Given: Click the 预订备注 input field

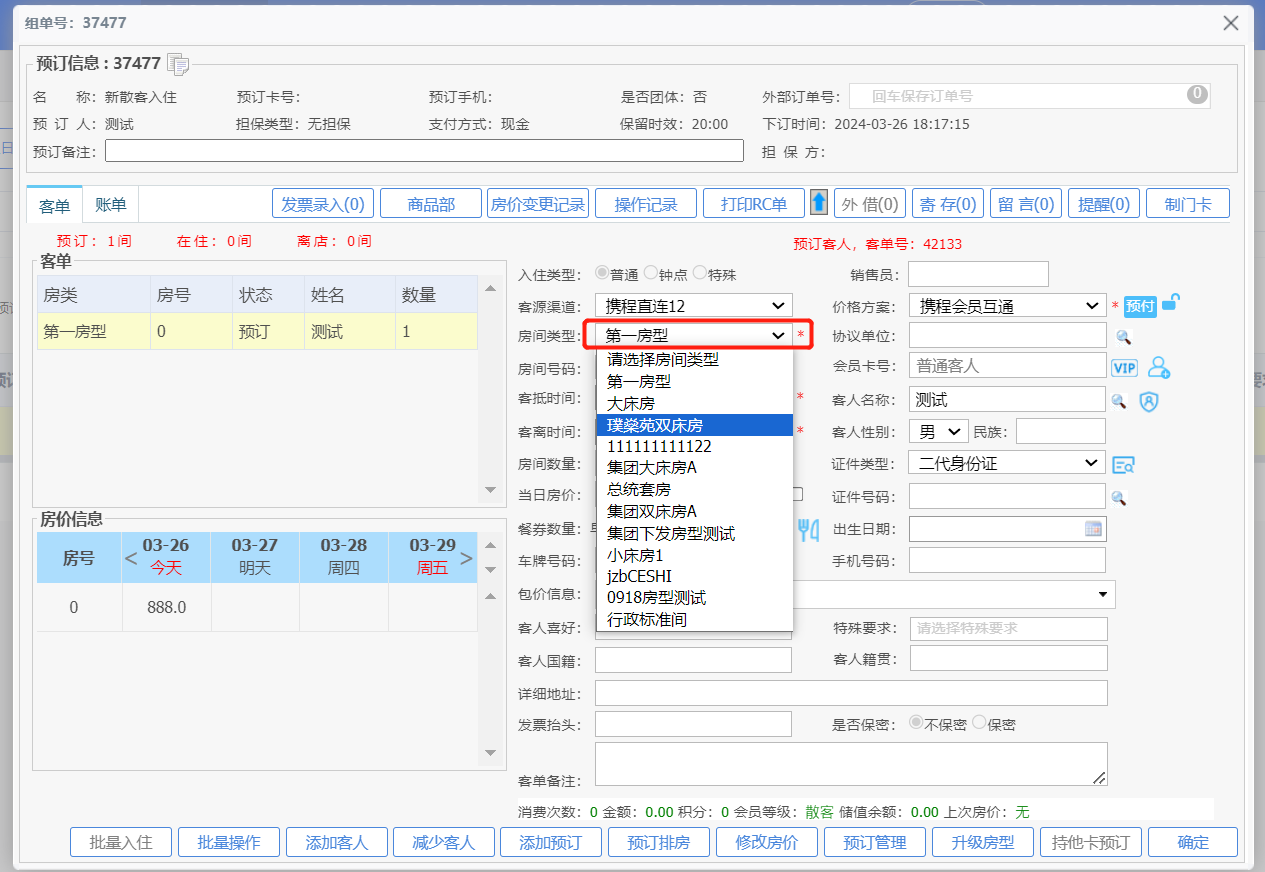Looking at the screenshot, I should 424,150.
